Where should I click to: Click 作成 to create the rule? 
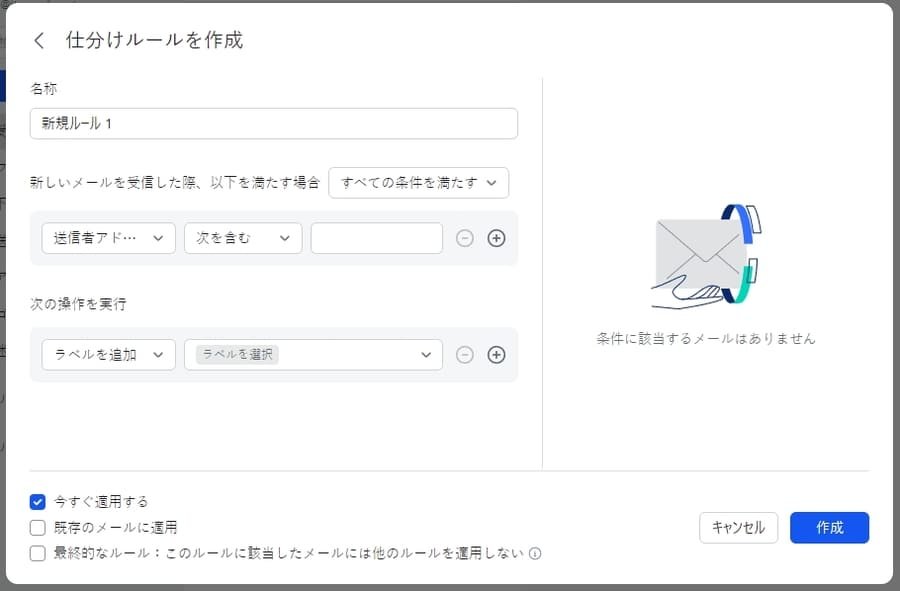click(829, 528)
